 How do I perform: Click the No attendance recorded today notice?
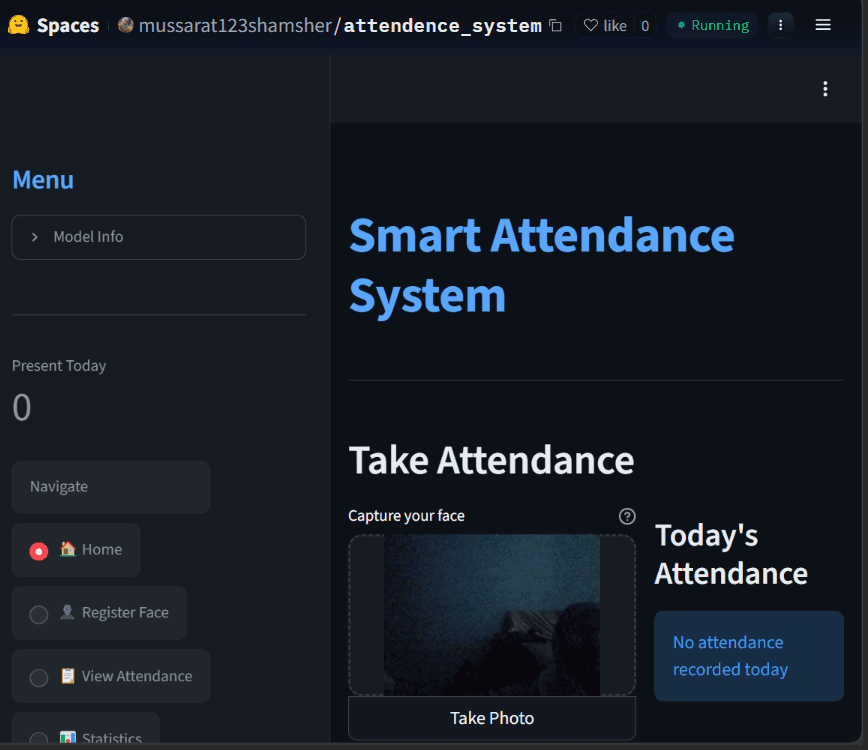pyautogui.click(x=748, y=656)
